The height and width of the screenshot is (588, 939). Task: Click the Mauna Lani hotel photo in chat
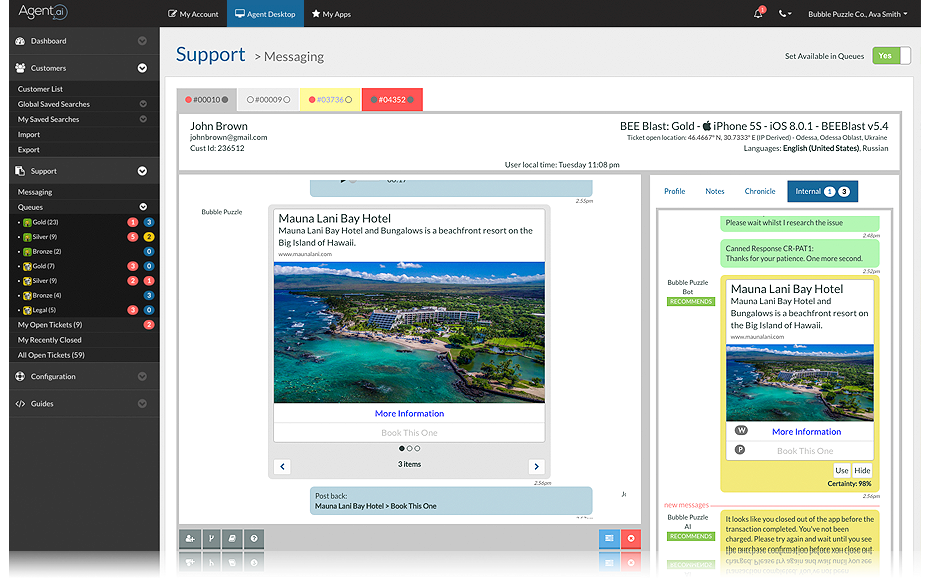[x=409, y=332]
